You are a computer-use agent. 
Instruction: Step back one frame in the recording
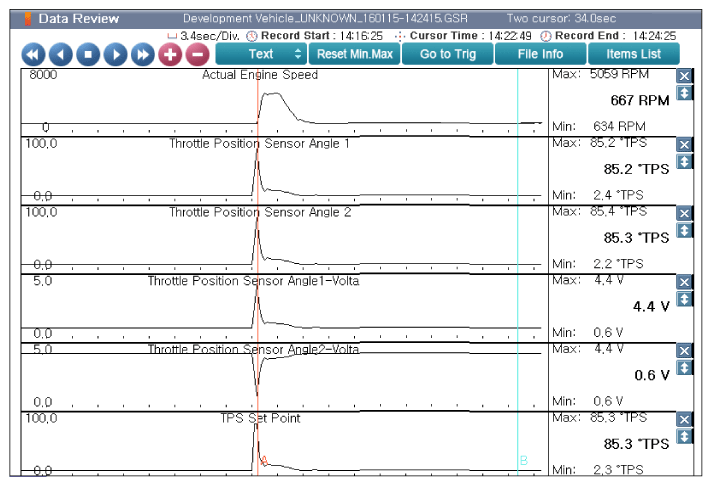[60, 54]
